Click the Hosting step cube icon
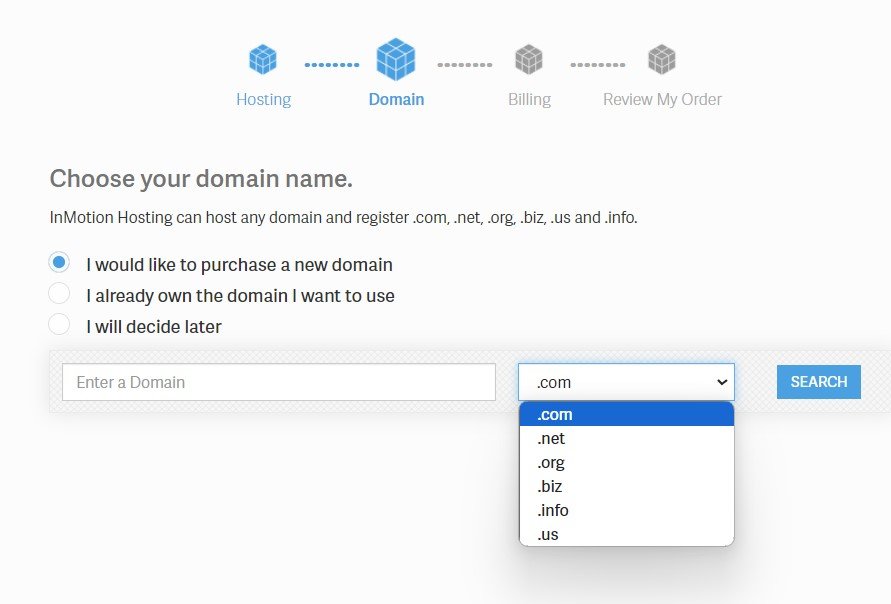The image size is (891, 604). click(263, 59)
